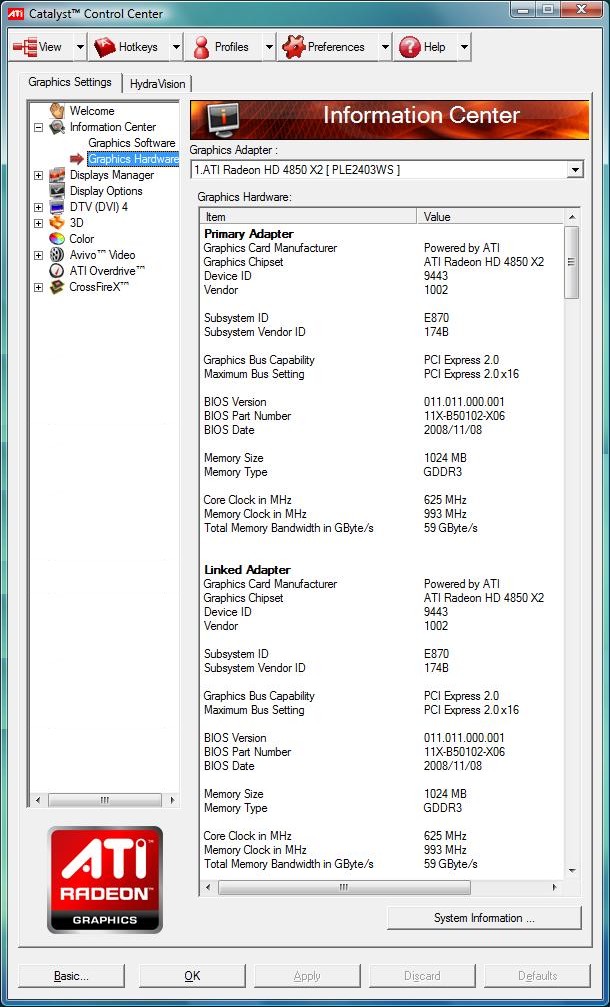Expand the Avivo Video node
This screenshot has height=1007, width=610.
(39, 256)
